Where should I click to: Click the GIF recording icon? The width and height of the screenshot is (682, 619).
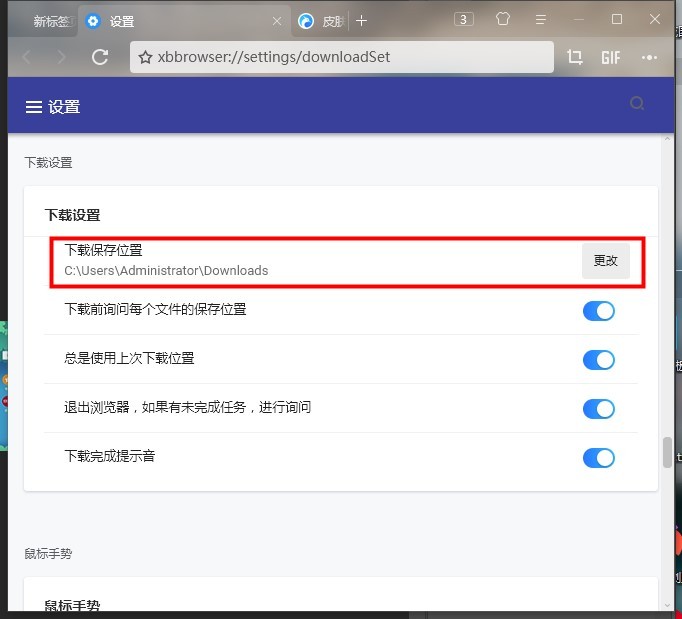[x=611, y=57]
